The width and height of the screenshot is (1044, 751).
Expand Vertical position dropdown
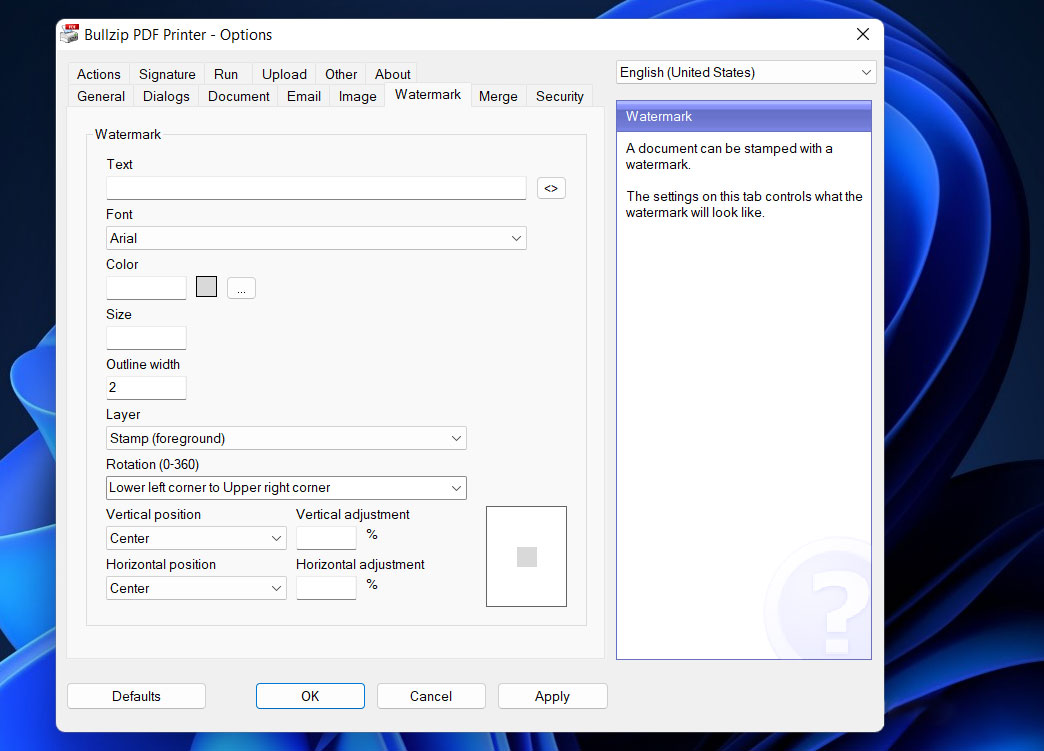(x=196, y=538)
